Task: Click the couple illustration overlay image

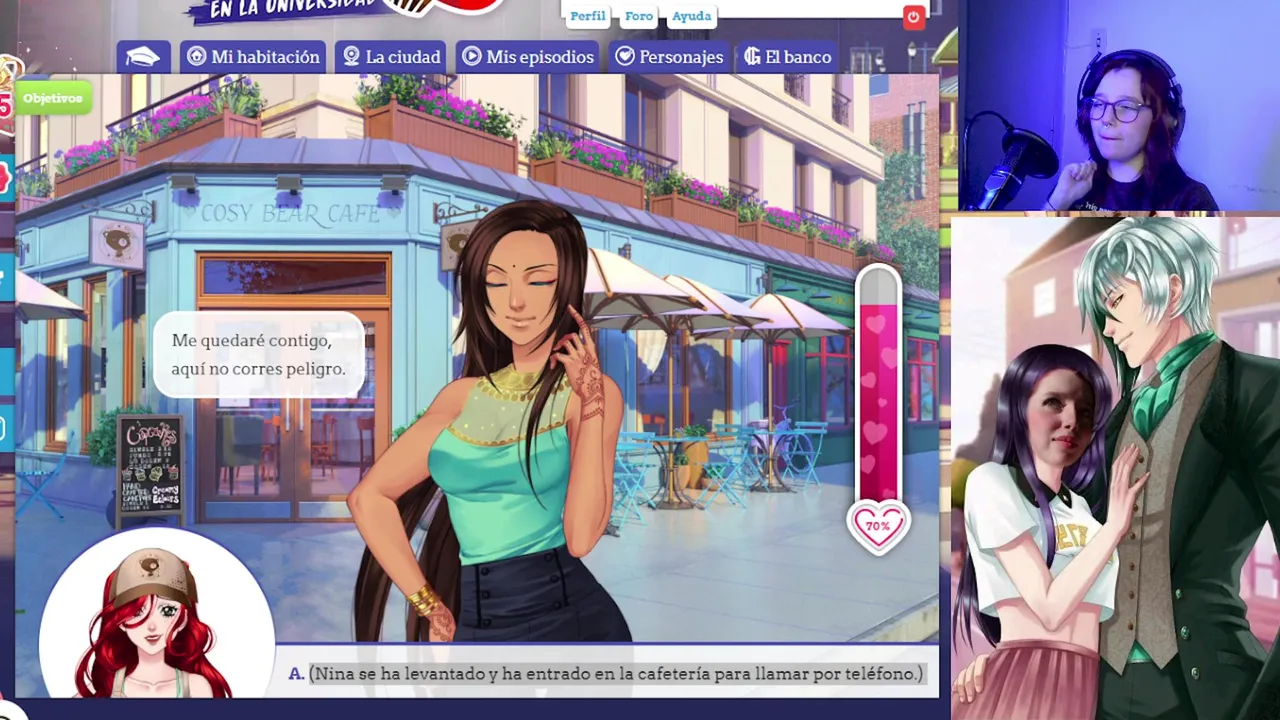Action: point(1115,468)
